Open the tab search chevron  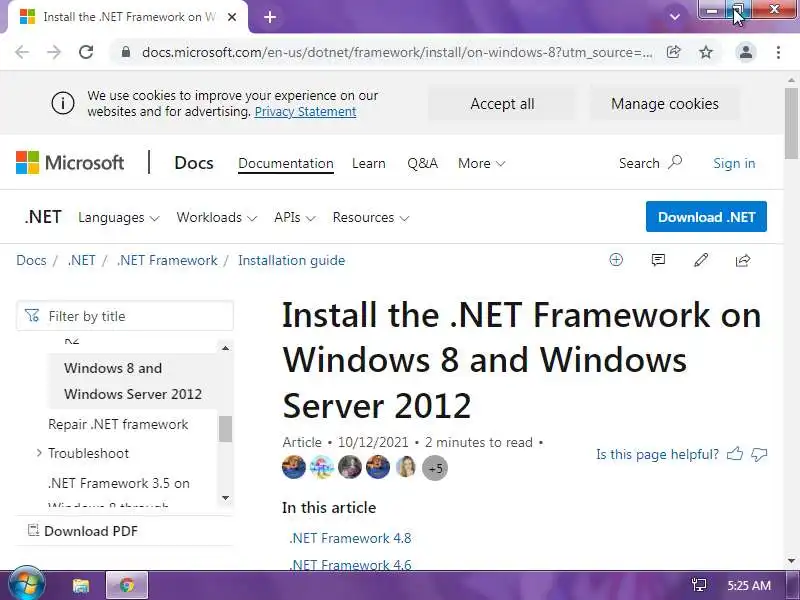tap(674, 17)
